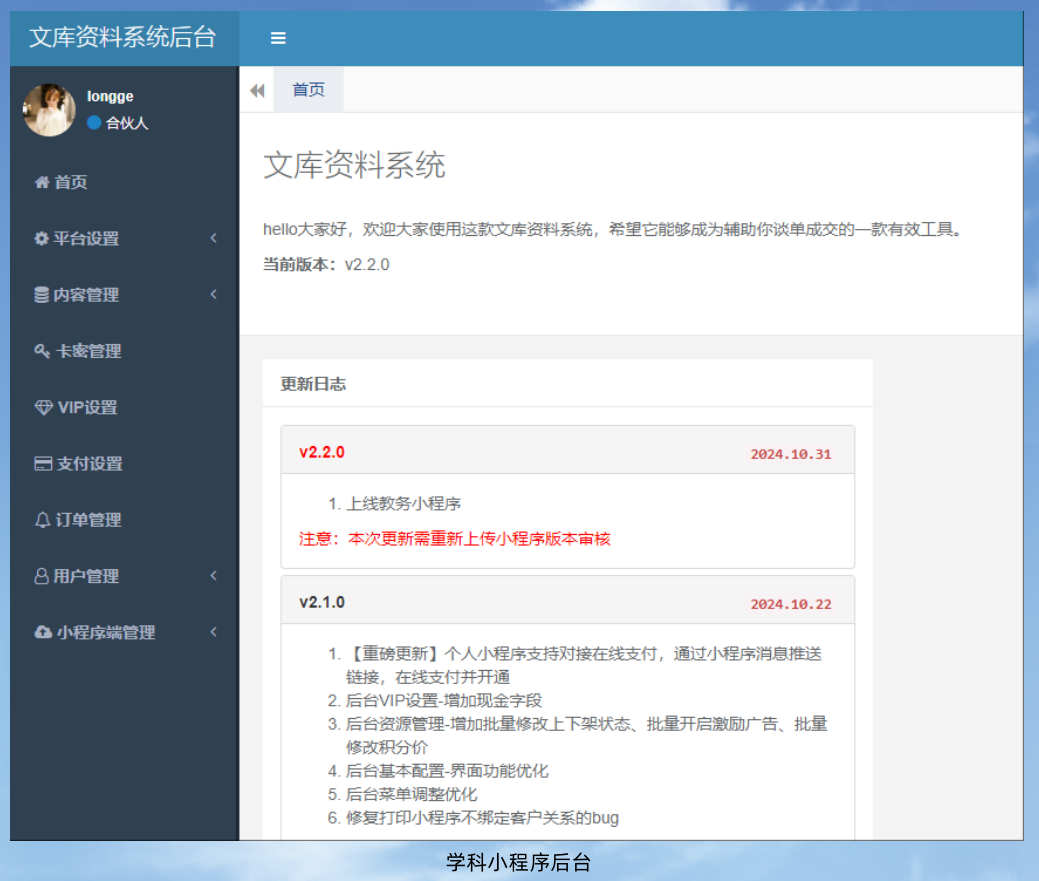Click the database icon for 内容管理
Viewport: 1039px width, 881px height.
click(41, 295)
